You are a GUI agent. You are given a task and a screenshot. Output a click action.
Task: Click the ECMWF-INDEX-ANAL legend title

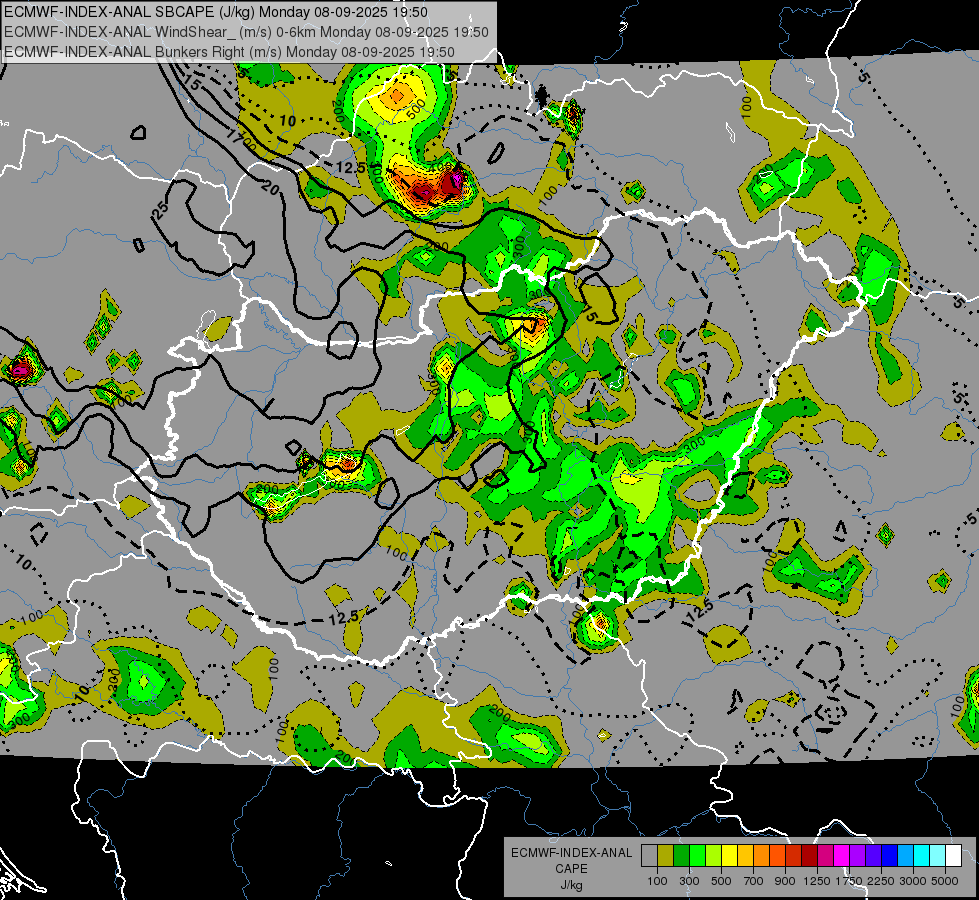click(572, 853)
